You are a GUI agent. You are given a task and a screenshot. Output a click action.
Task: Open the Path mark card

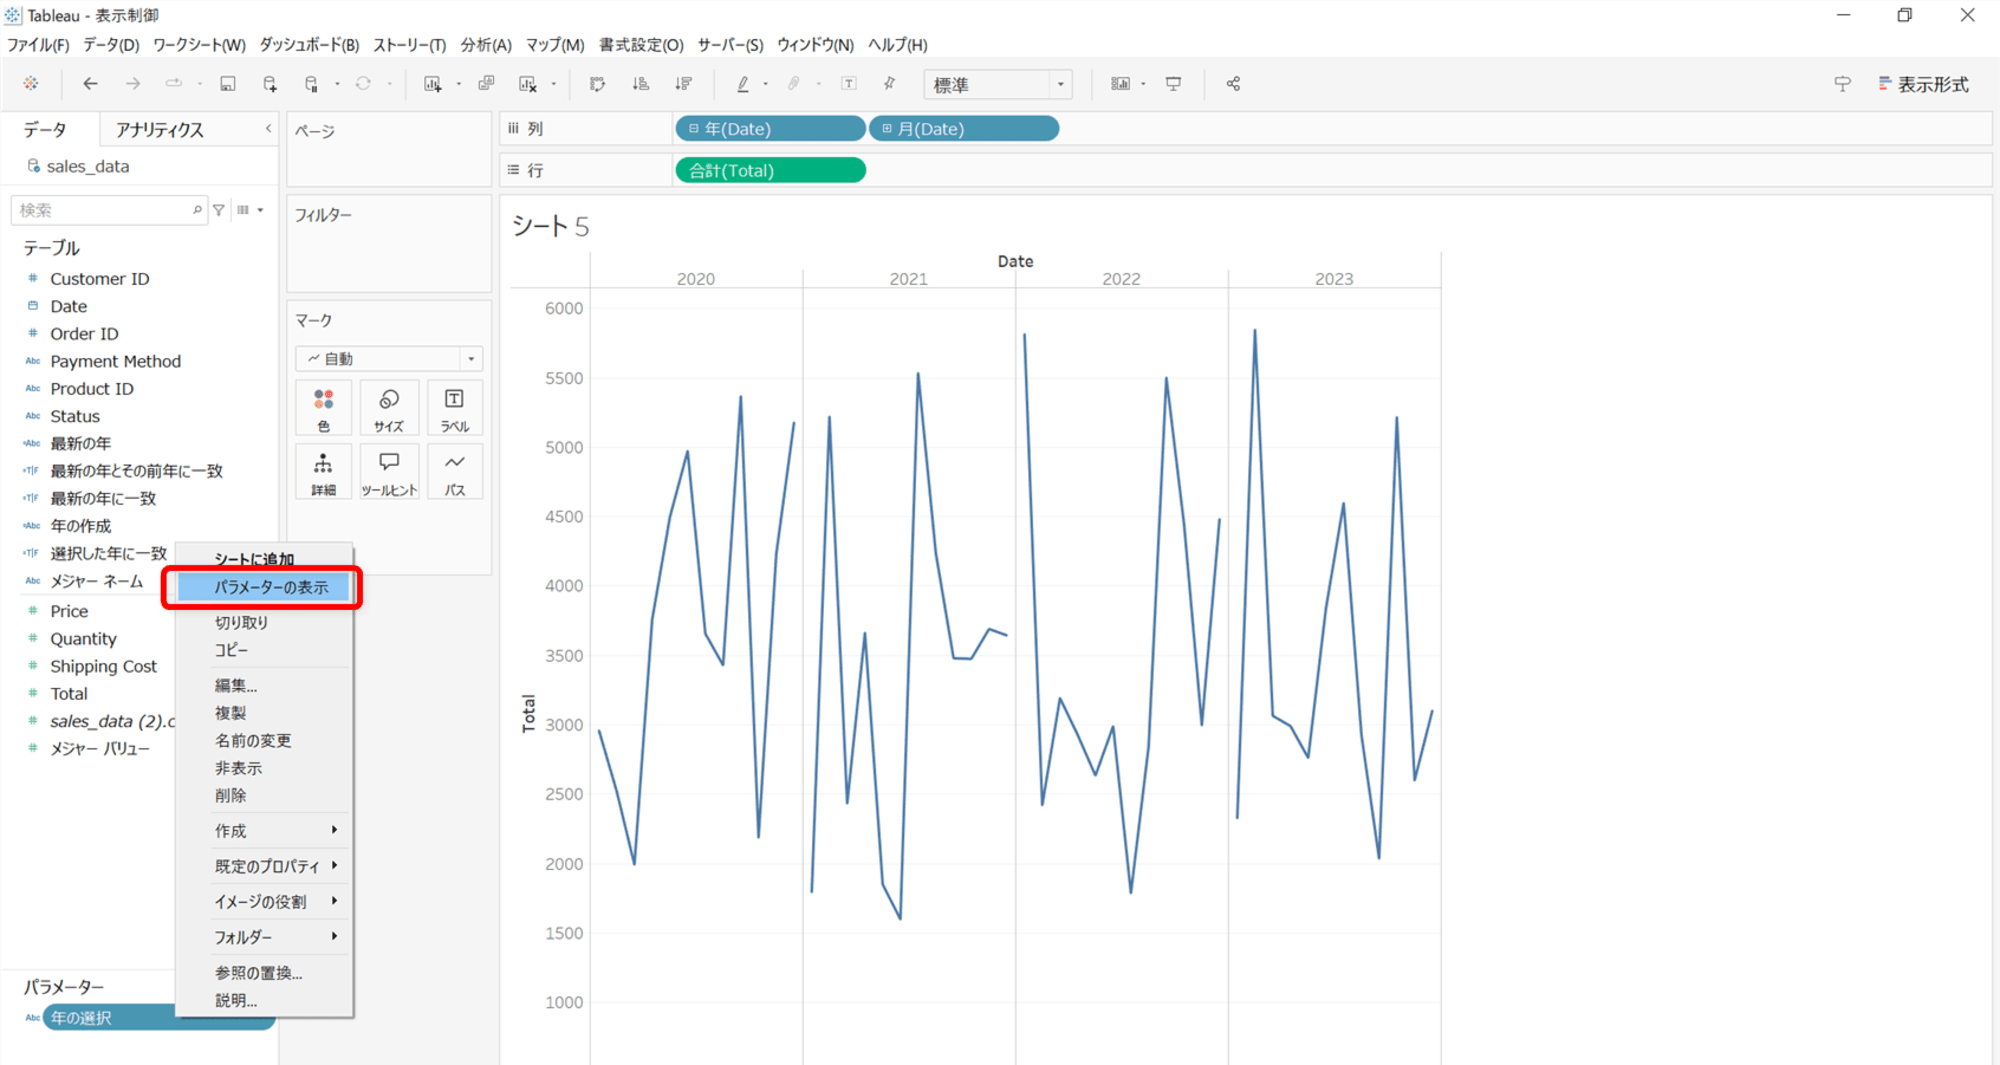point(455,472)
